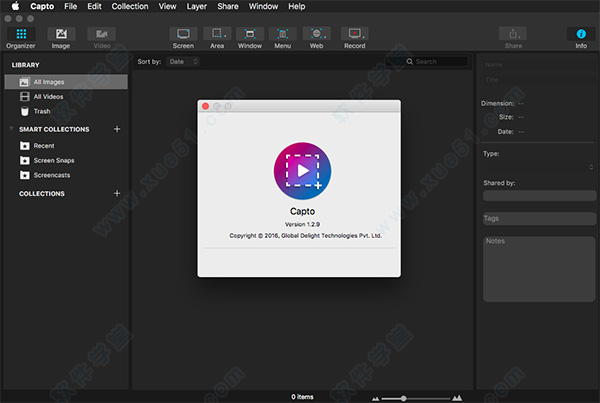Open the Video editor
The width and height of the screenshot is (600, 403).
tap(101, 38)
